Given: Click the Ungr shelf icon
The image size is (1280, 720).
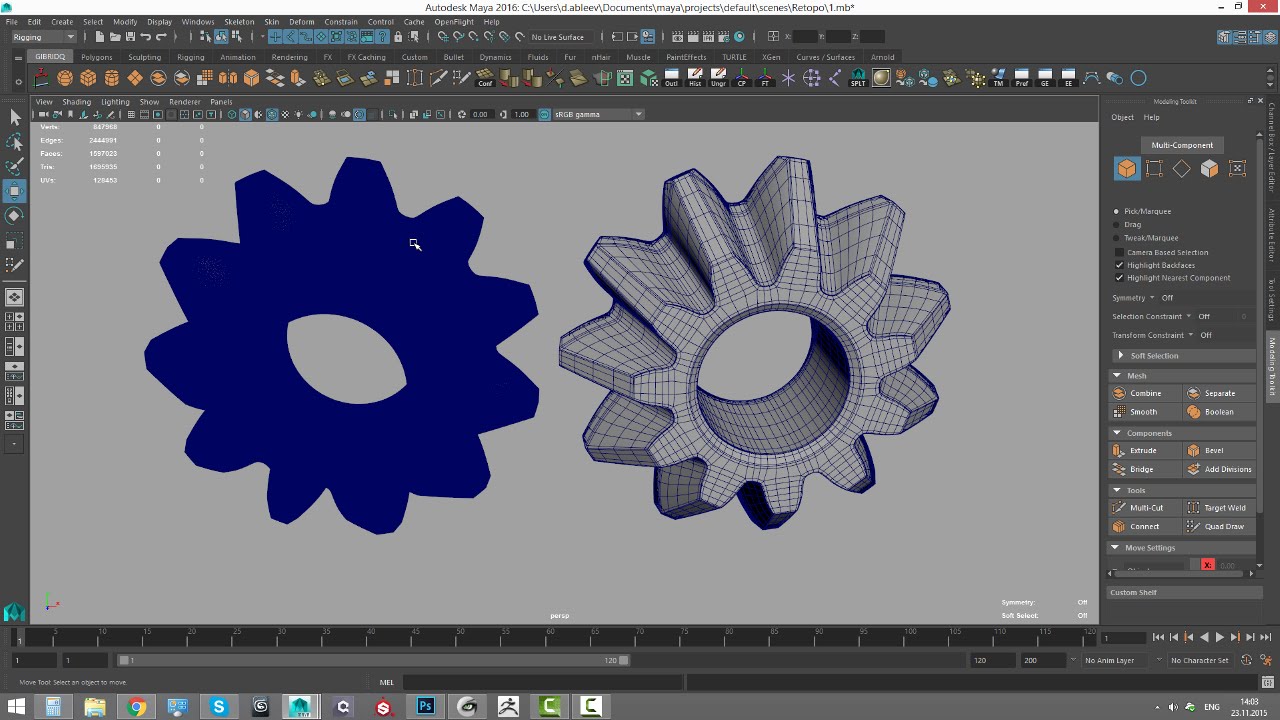Looking at the screenshot, I should [718, 78].
